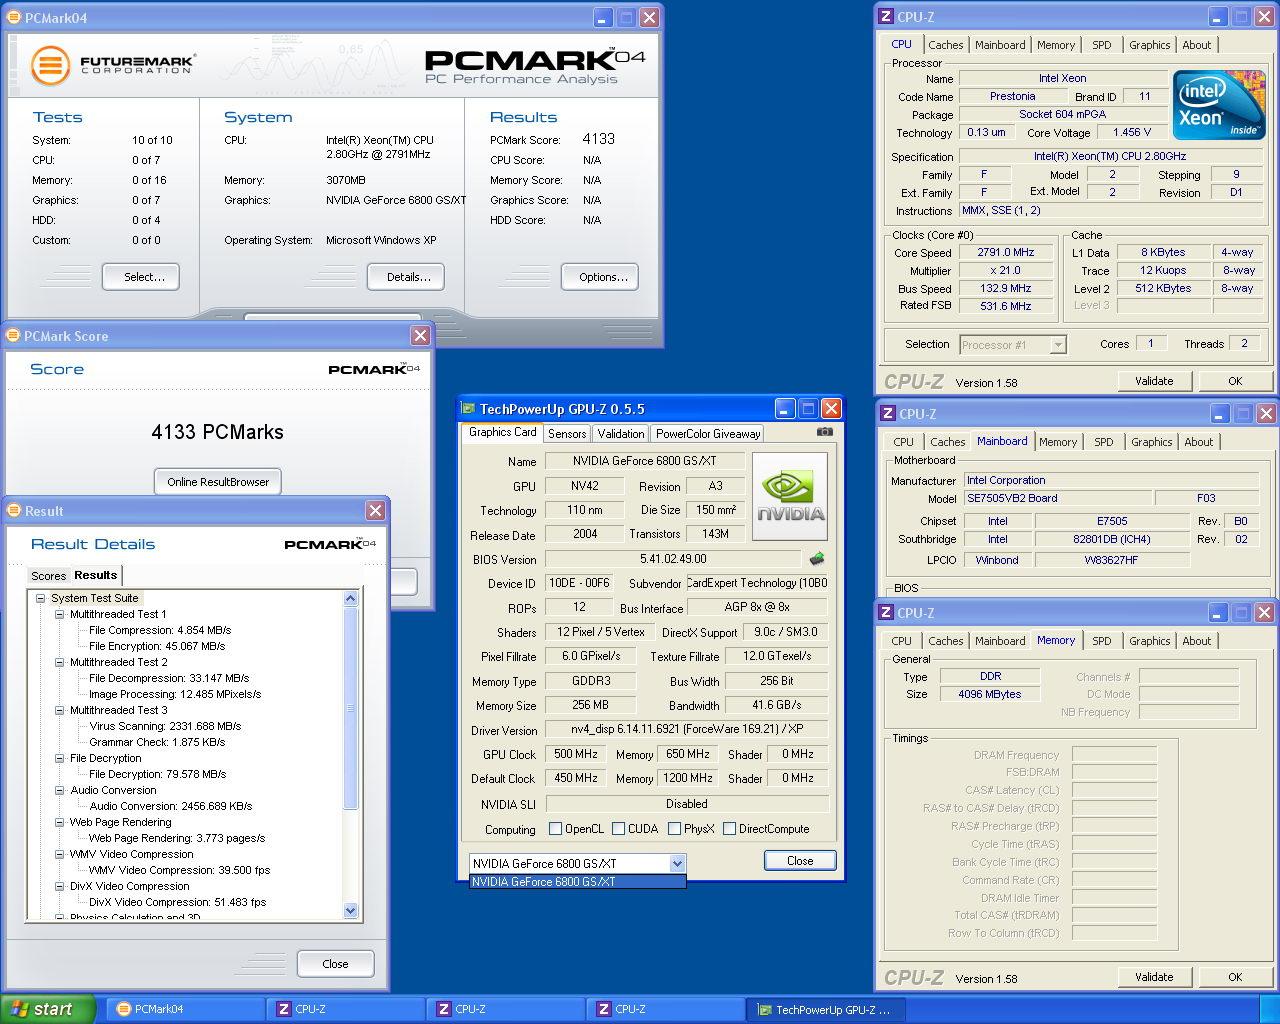The width and height of the screenshot is (1280, 1024).
Task: Click the Result window title icon
Action: coord(14,511)
